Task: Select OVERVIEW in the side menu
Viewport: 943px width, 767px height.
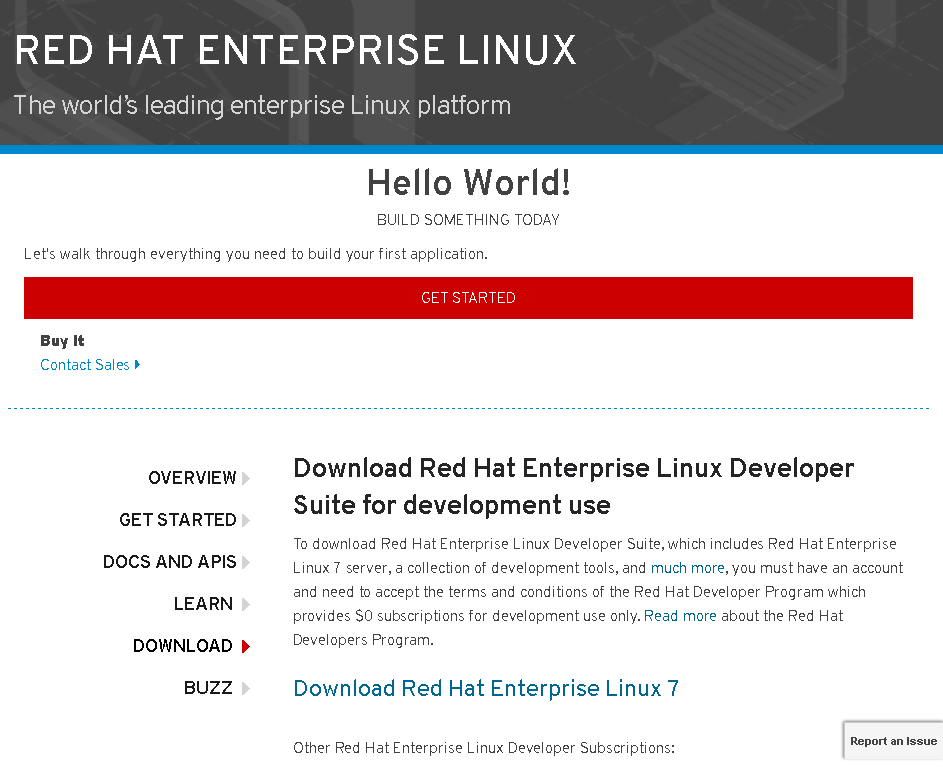Action: pyautogui.click(x=192, y=478)
